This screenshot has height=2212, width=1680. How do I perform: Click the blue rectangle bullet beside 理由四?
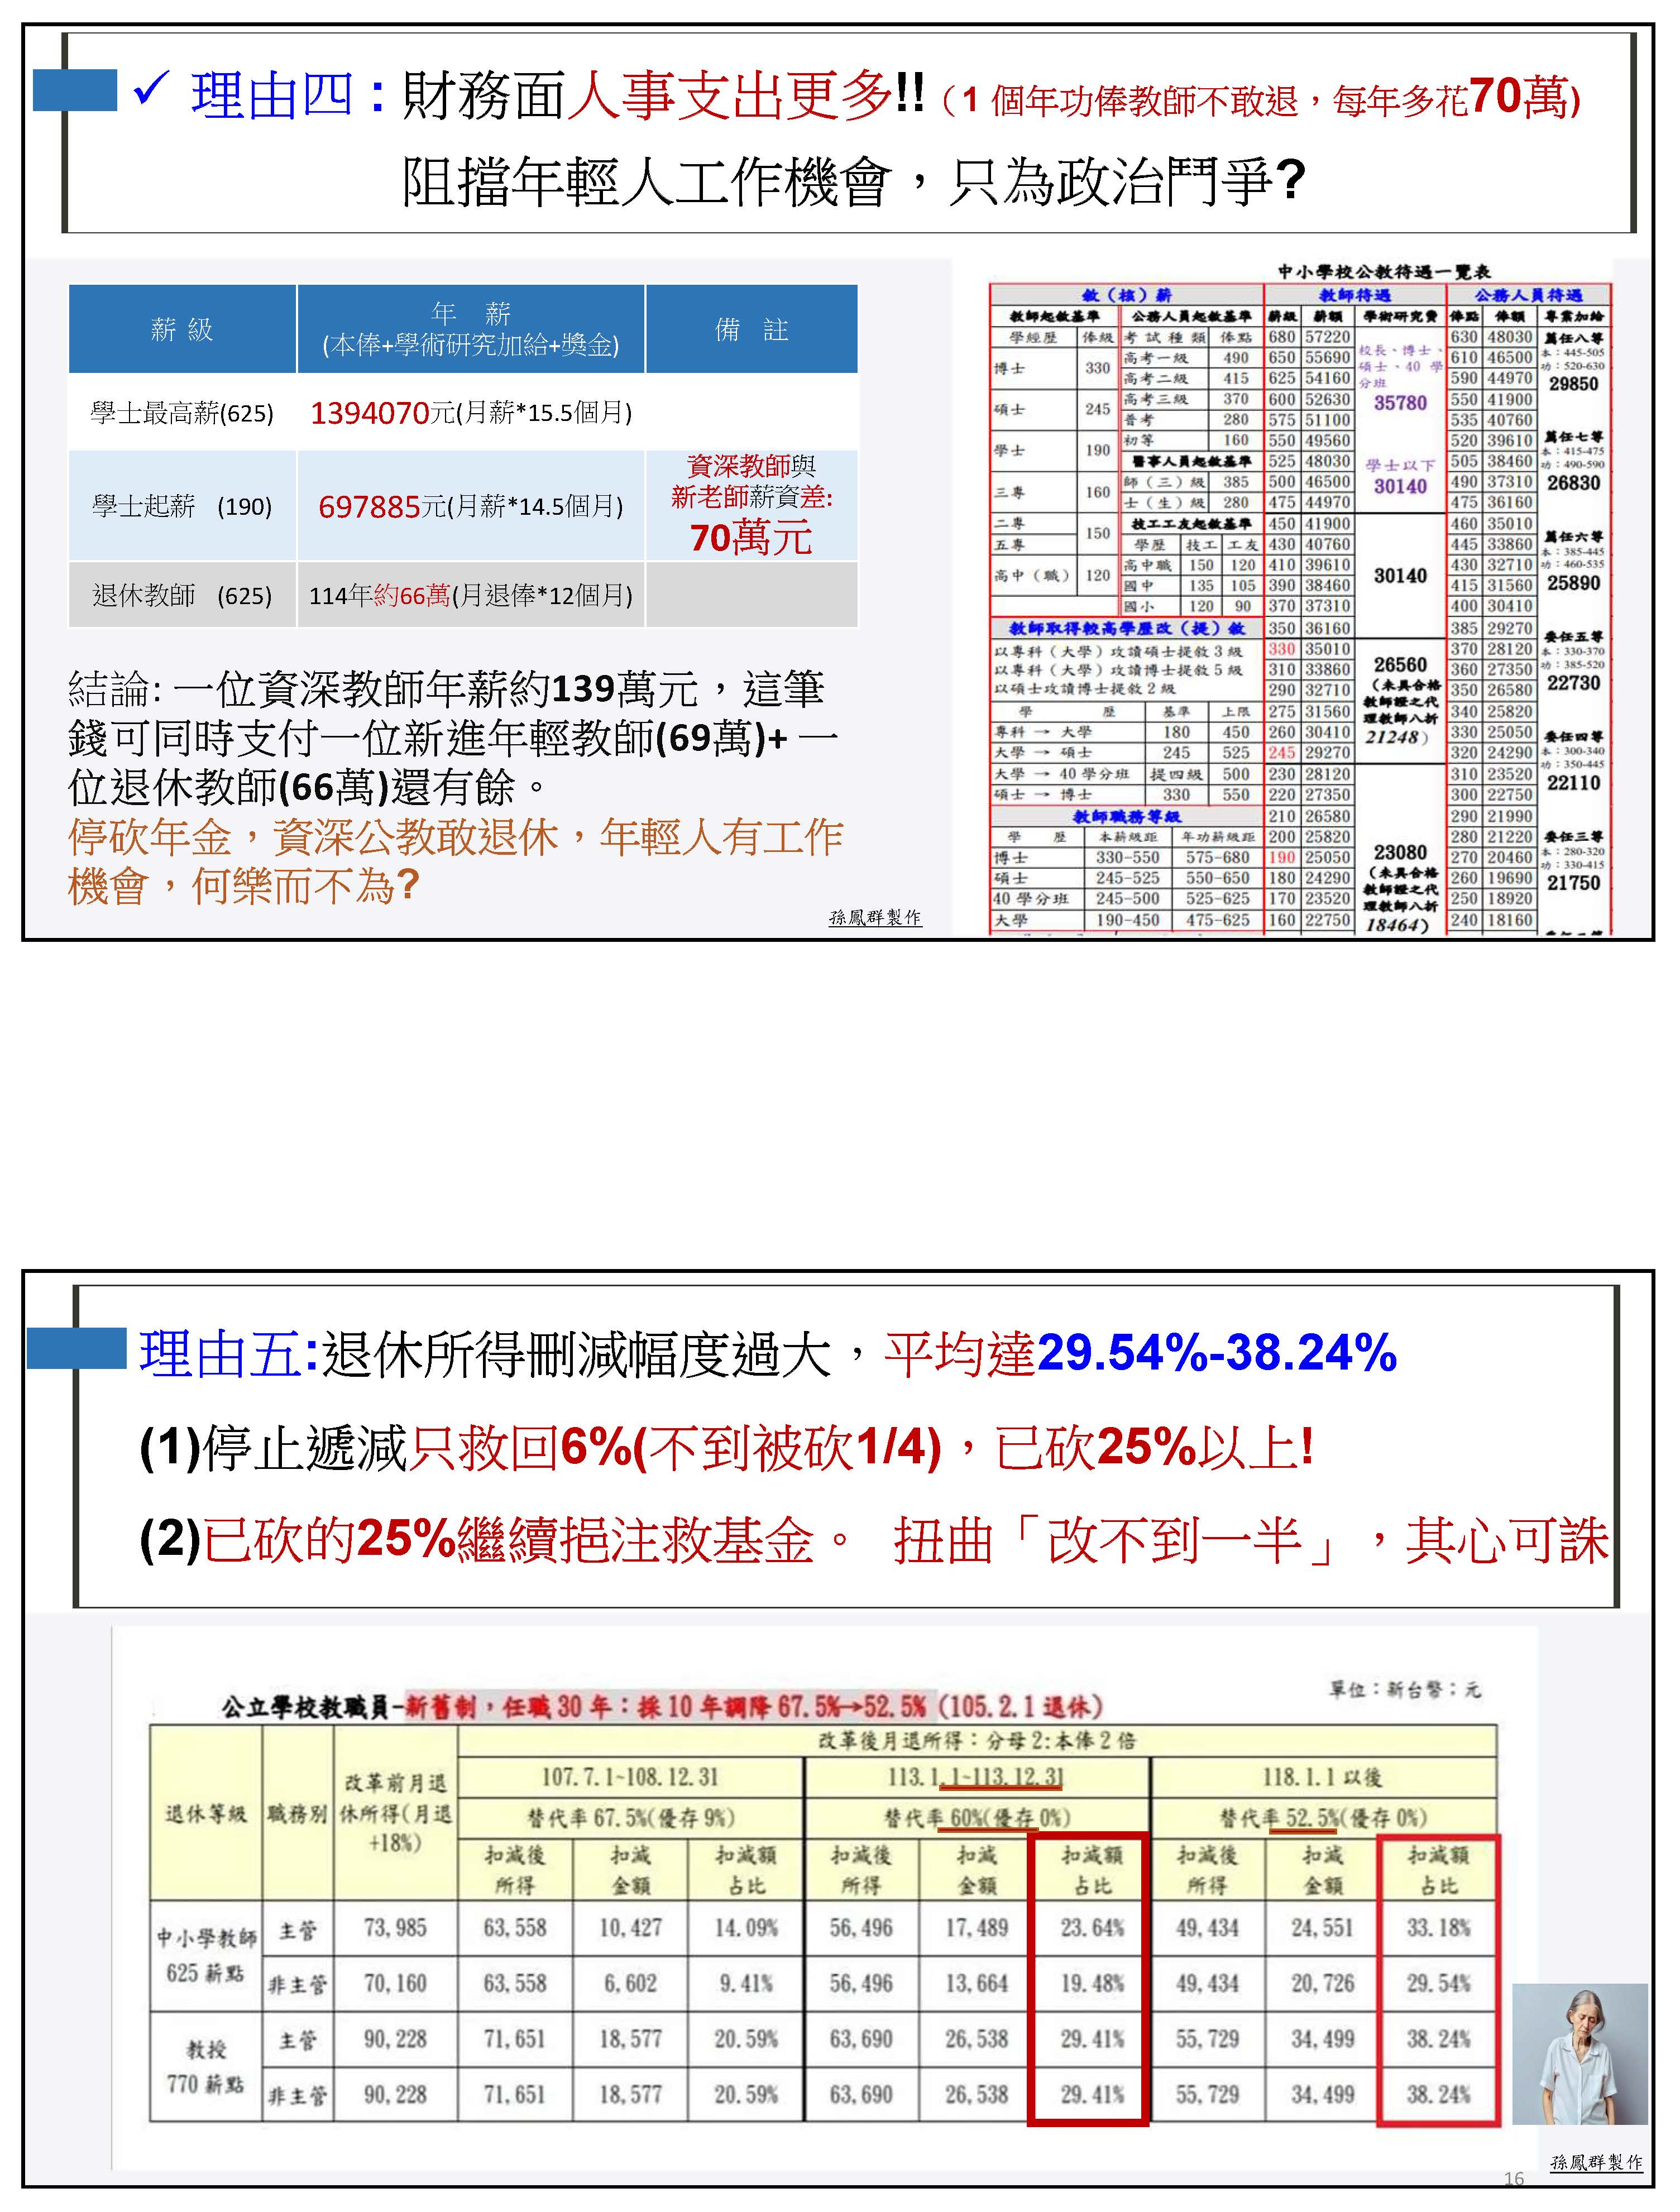[x=75, y=90]
